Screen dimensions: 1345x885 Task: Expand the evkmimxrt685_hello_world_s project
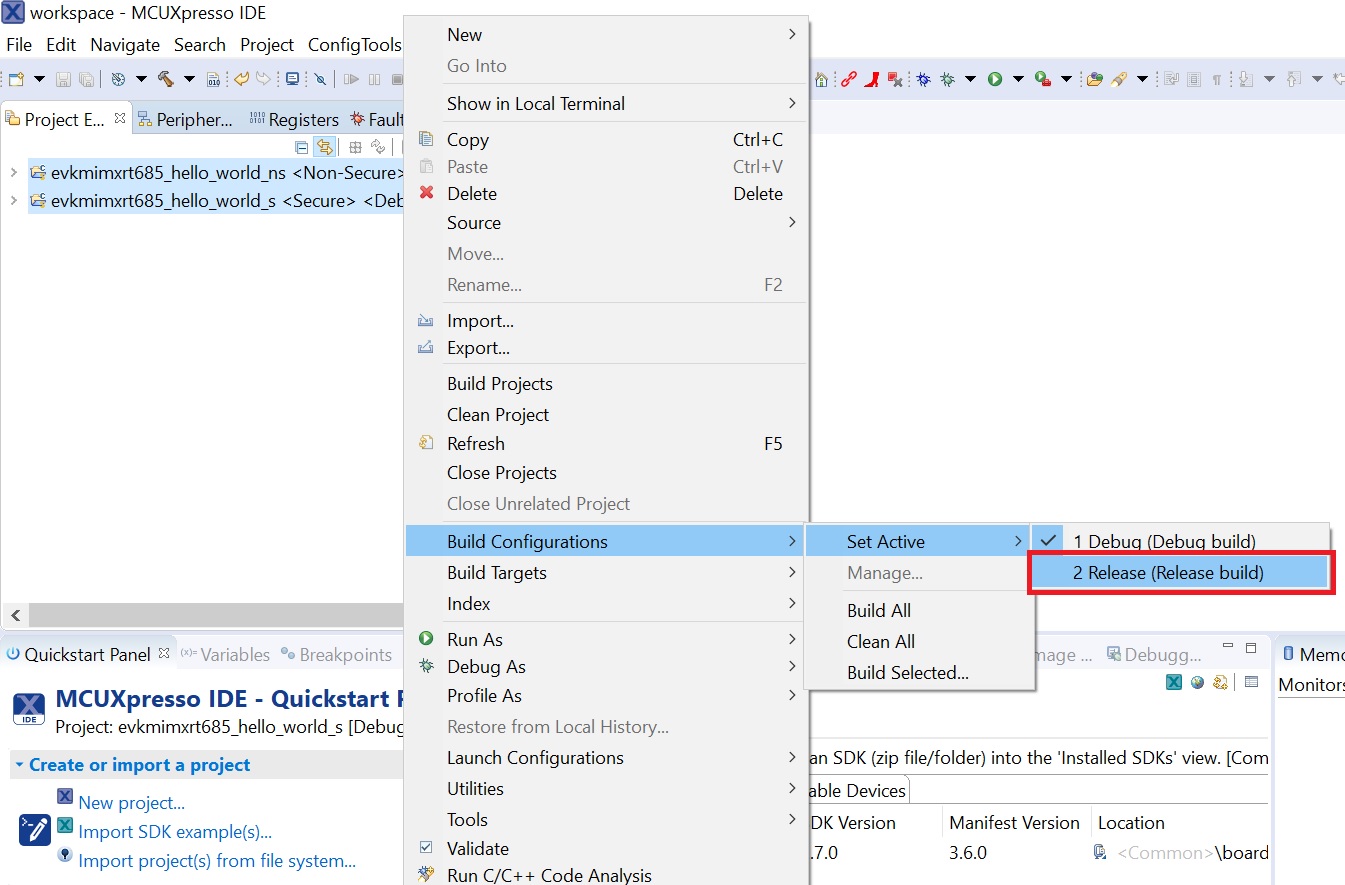coord(13,201)
